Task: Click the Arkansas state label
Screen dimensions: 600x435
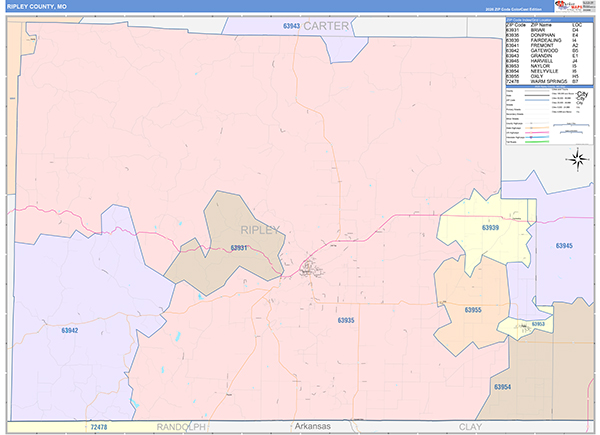Action: (x=313, y=426)
